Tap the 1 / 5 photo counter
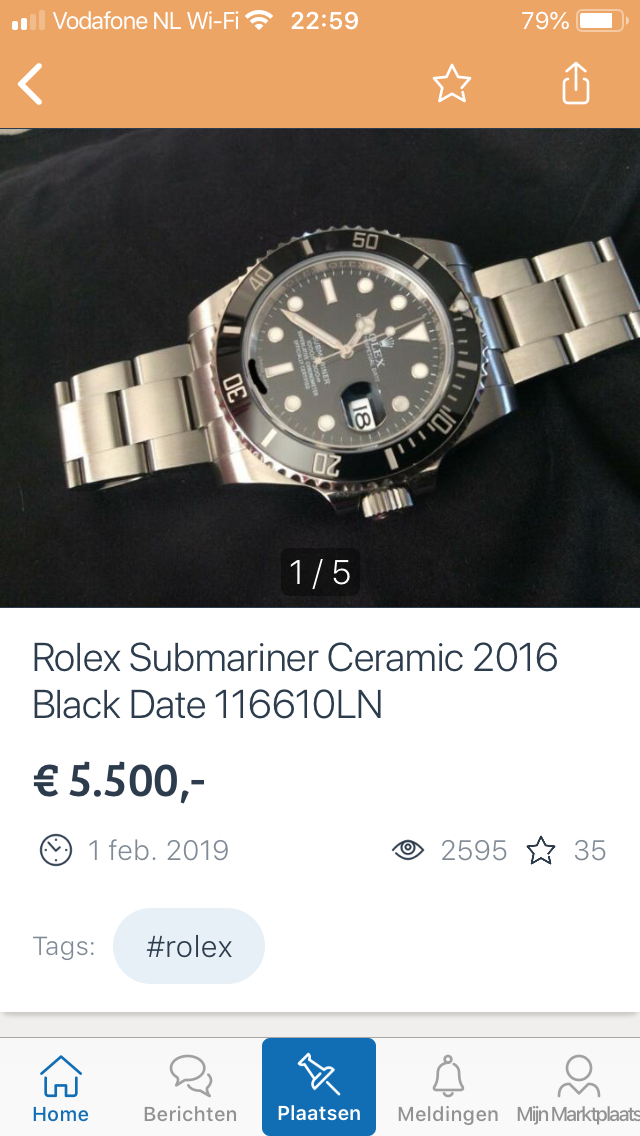This screenshot has width=640, height=1136. 320,572
